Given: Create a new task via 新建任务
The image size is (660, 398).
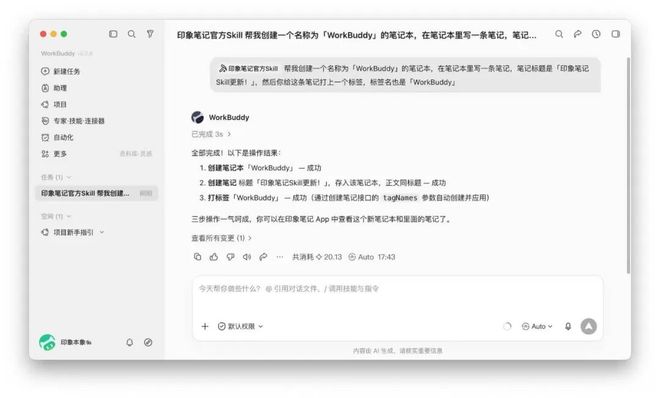Looking at the screenshot, I should tap(61, 71).
